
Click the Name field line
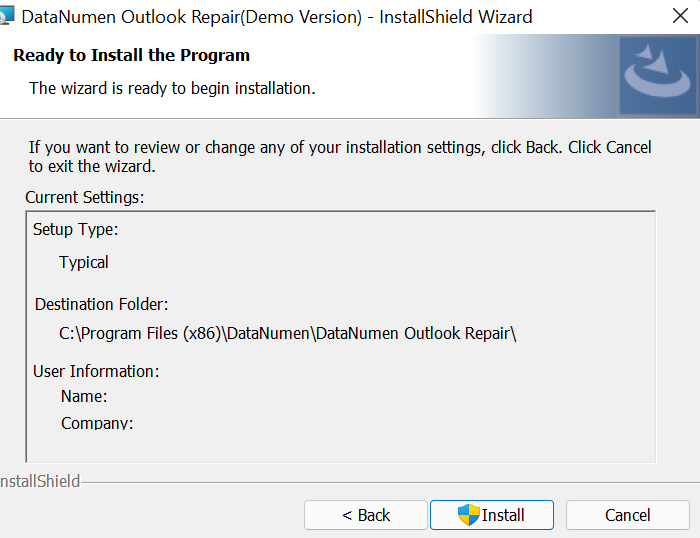(84, 396)
